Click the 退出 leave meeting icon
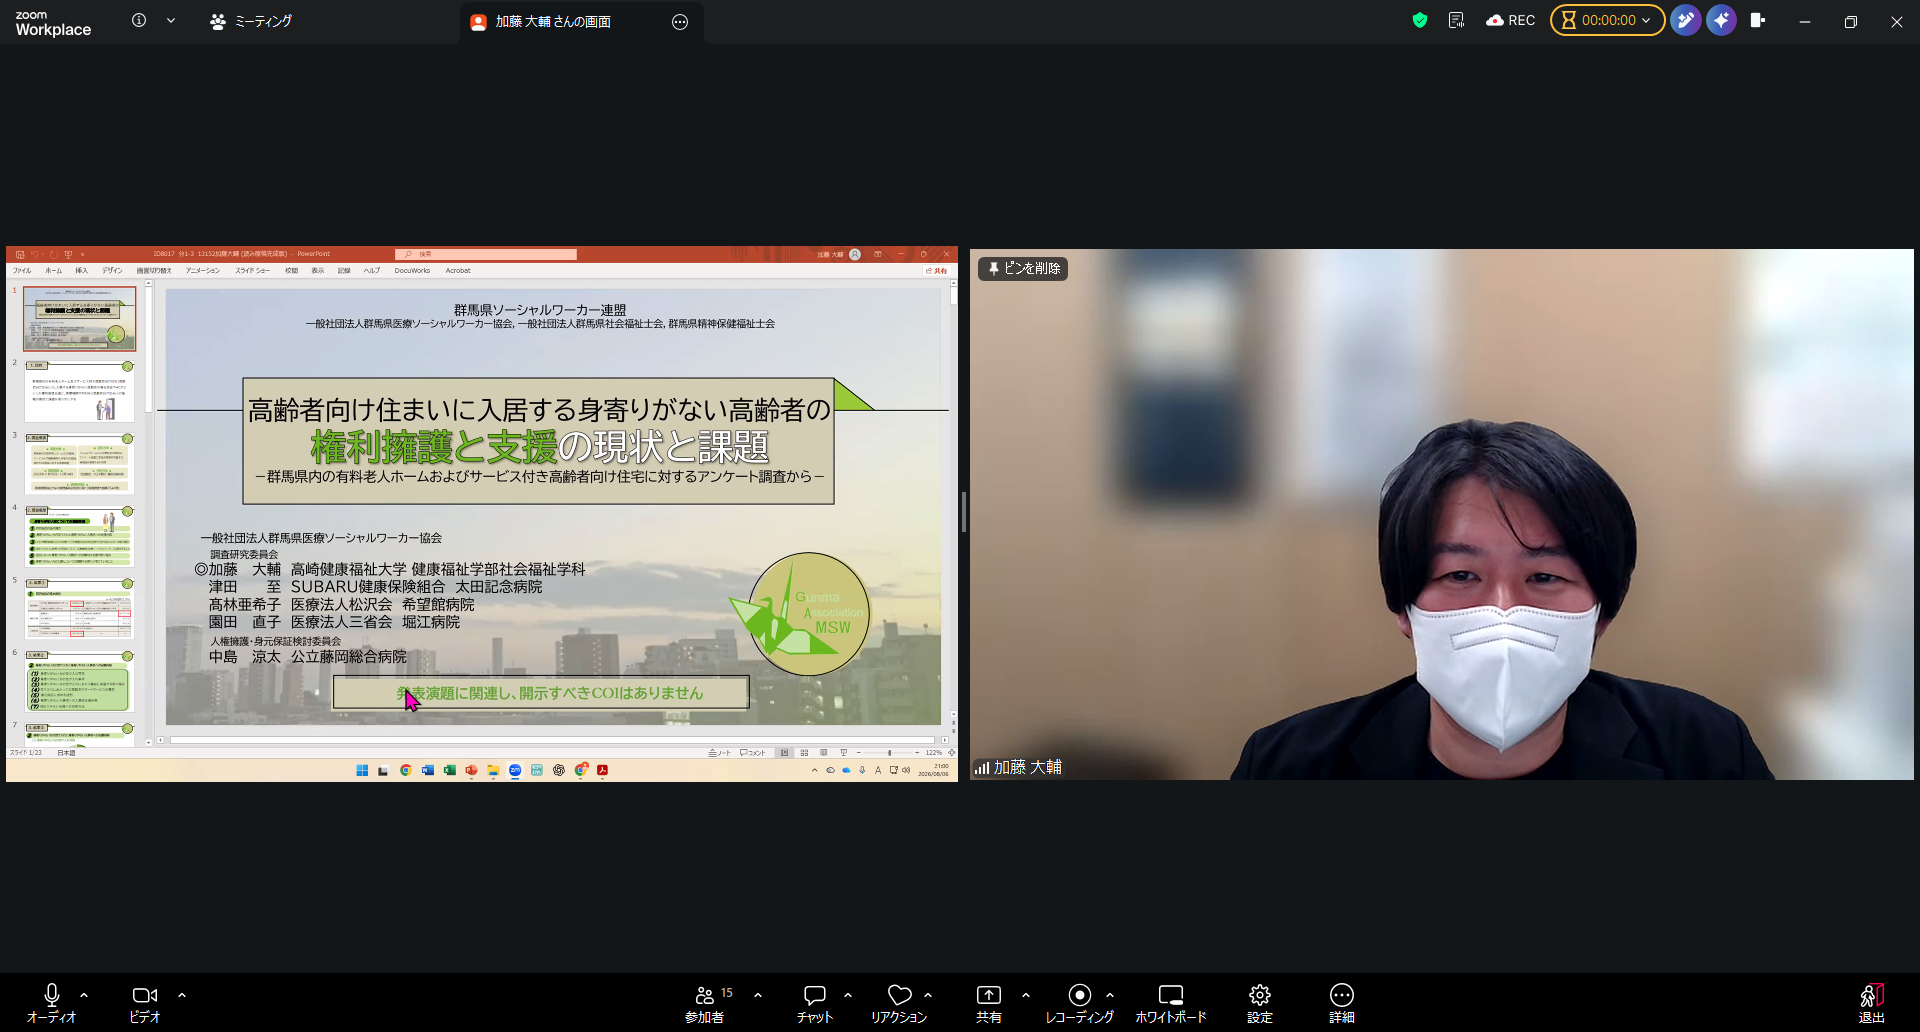This screenshot has width=1920, height=1032. click(x=1872, y=1004)
